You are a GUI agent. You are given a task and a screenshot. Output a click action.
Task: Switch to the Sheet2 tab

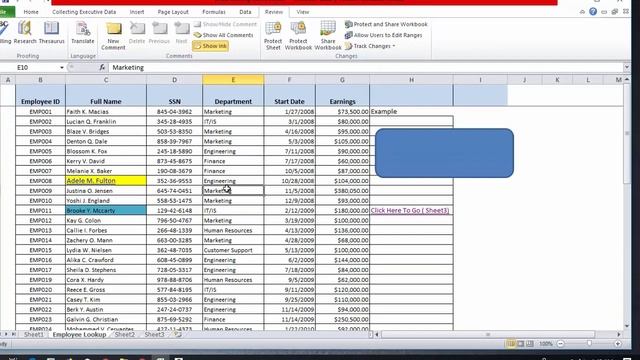124,335
